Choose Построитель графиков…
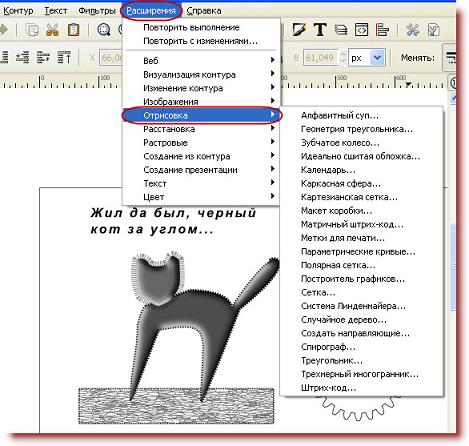The height and width of the screenshot is (446, 469). pyautogui.click(x=362, y=279)
